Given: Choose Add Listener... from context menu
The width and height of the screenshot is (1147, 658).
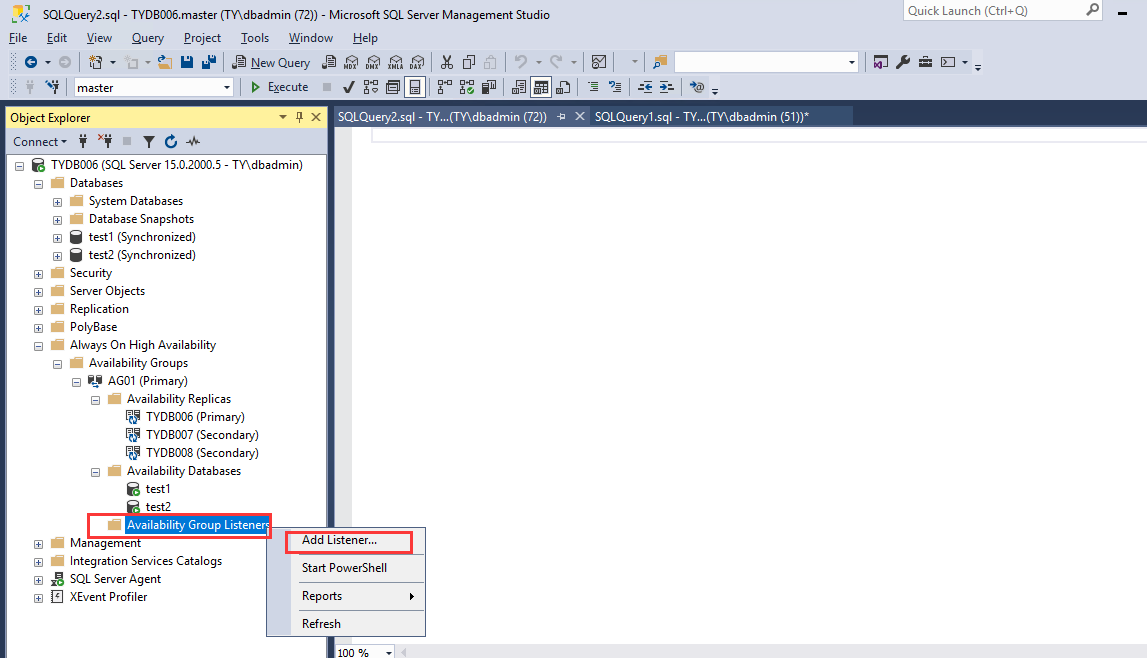Looking at the screenshot, I should click(339, 540).
